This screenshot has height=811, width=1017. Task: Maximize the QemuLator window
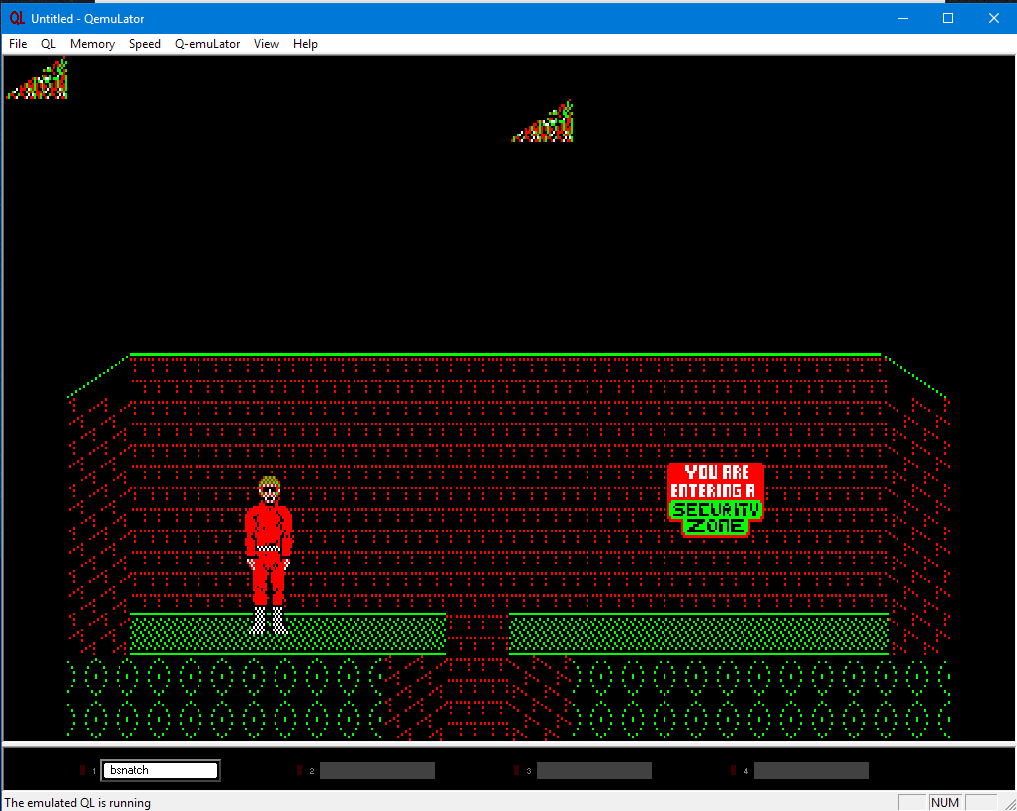(x=948, y=18)
